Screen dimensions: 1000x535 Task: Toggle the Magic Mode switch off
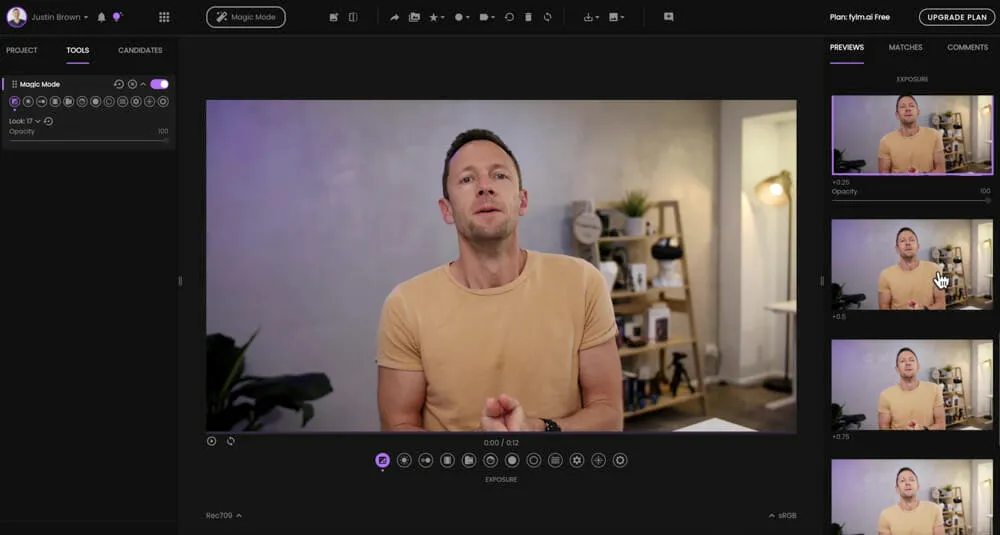coord(159,84)
